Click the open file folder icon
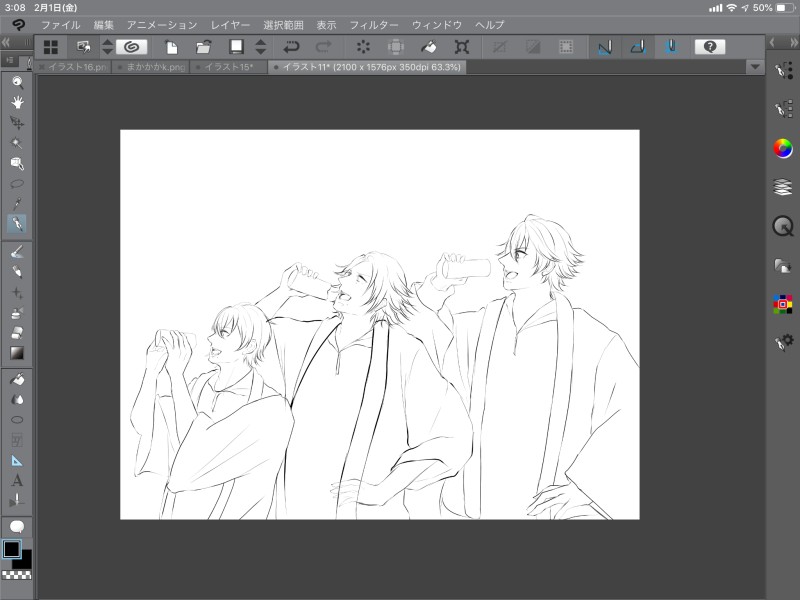The image size is (800, 600). [x=204, y=47]
